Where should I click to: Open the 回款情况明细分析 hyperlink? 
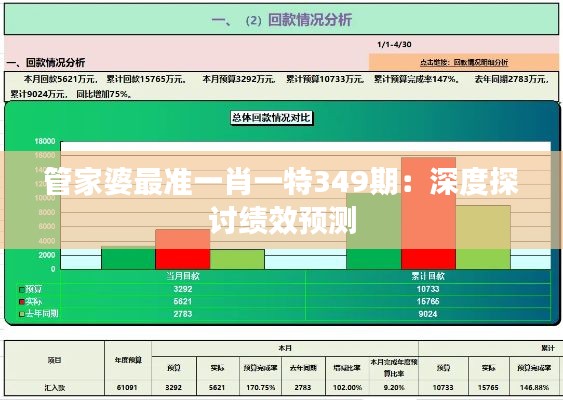click(464, 62)
